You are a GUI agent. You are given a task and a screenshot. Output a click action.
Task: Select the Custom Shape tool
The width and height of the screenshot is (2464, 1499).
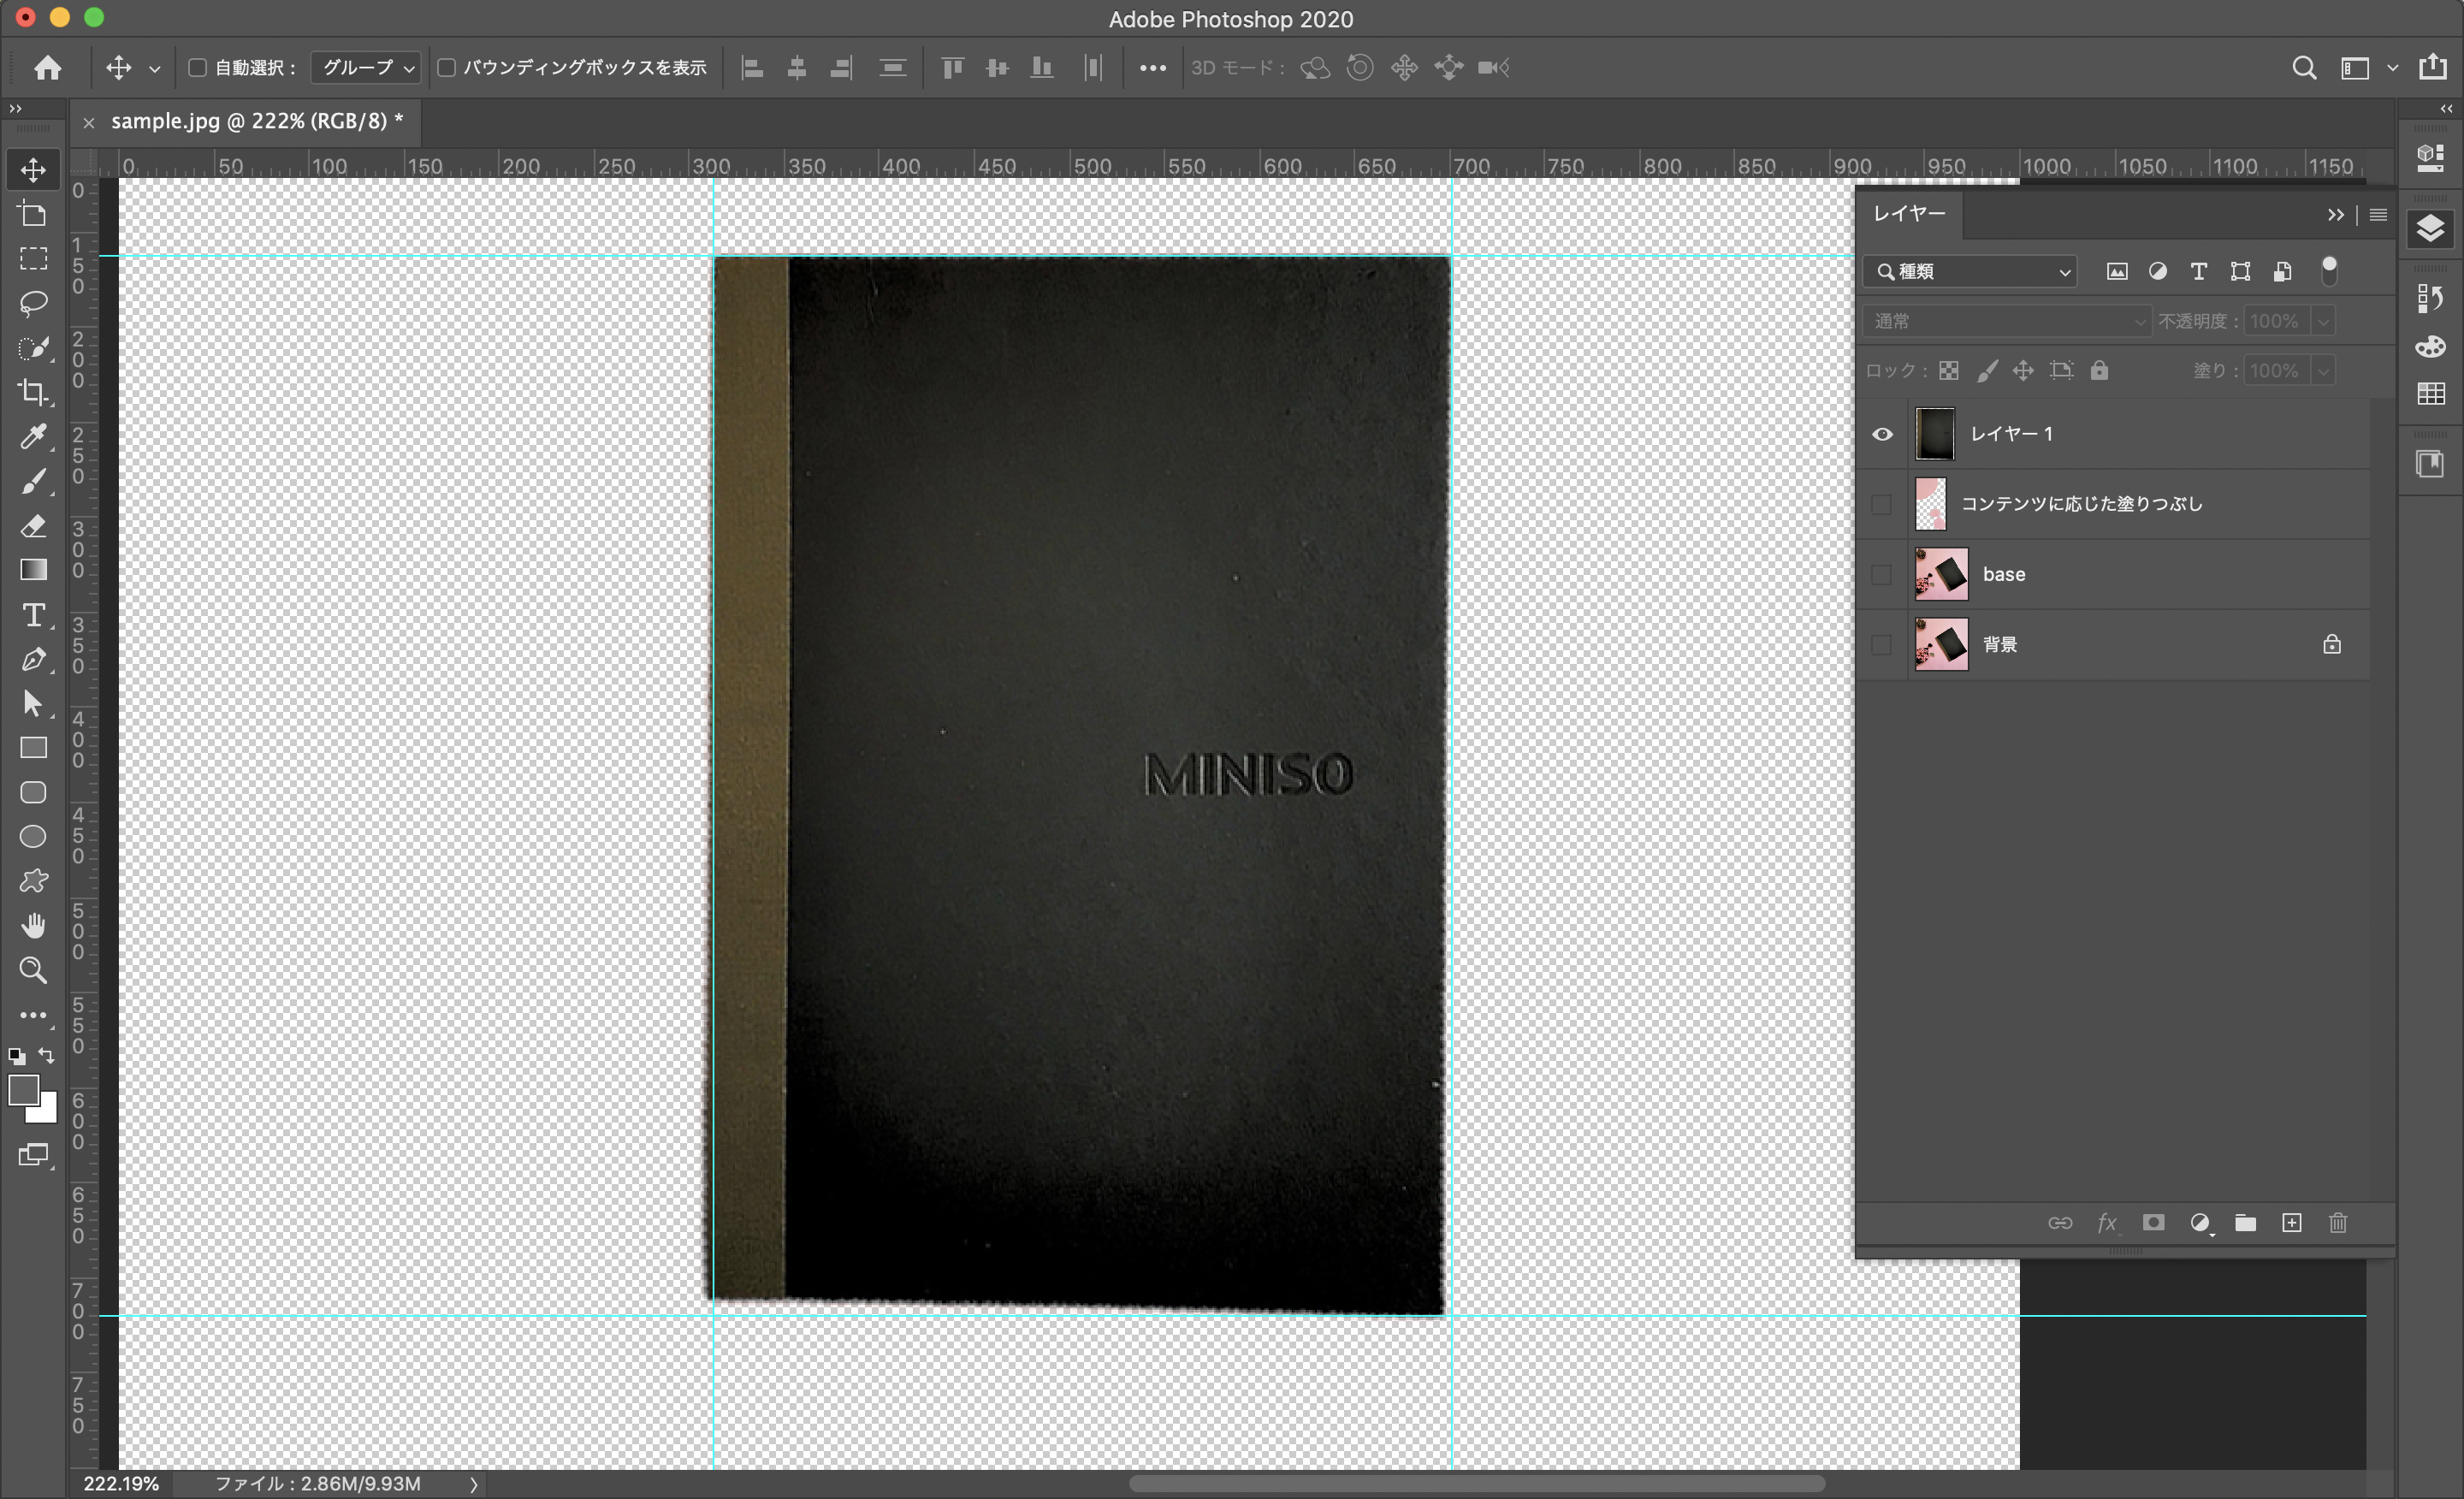pos(33,881)
